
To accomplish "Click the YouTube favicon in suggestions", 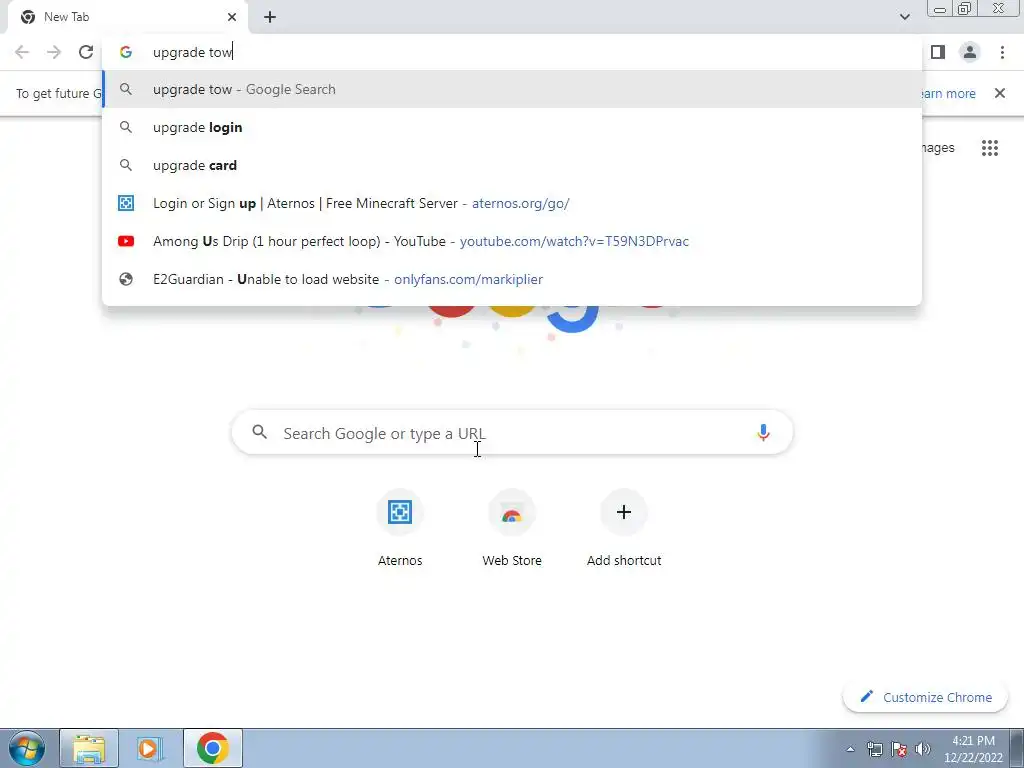I will pyautogui.click(x=126, y=241).
